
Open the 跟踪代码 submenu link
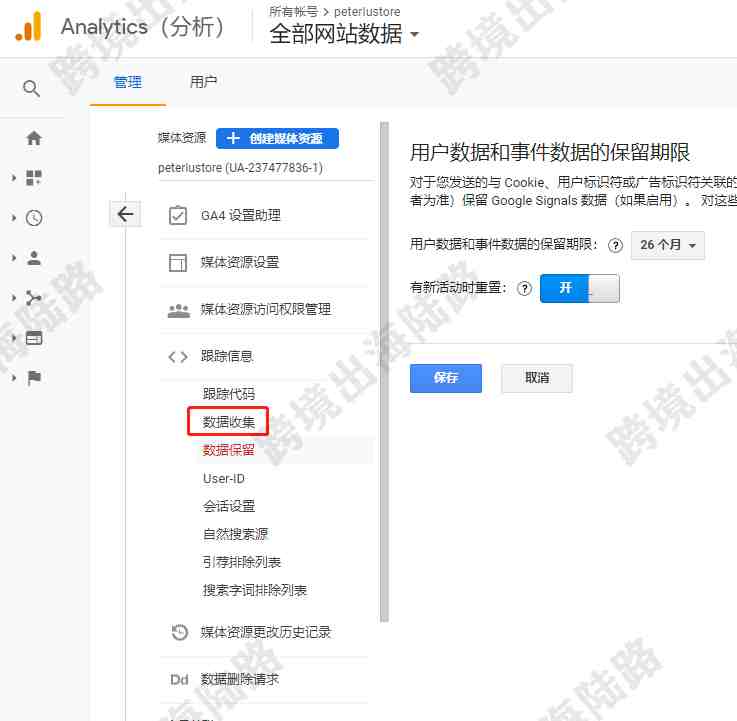[228, 394]
